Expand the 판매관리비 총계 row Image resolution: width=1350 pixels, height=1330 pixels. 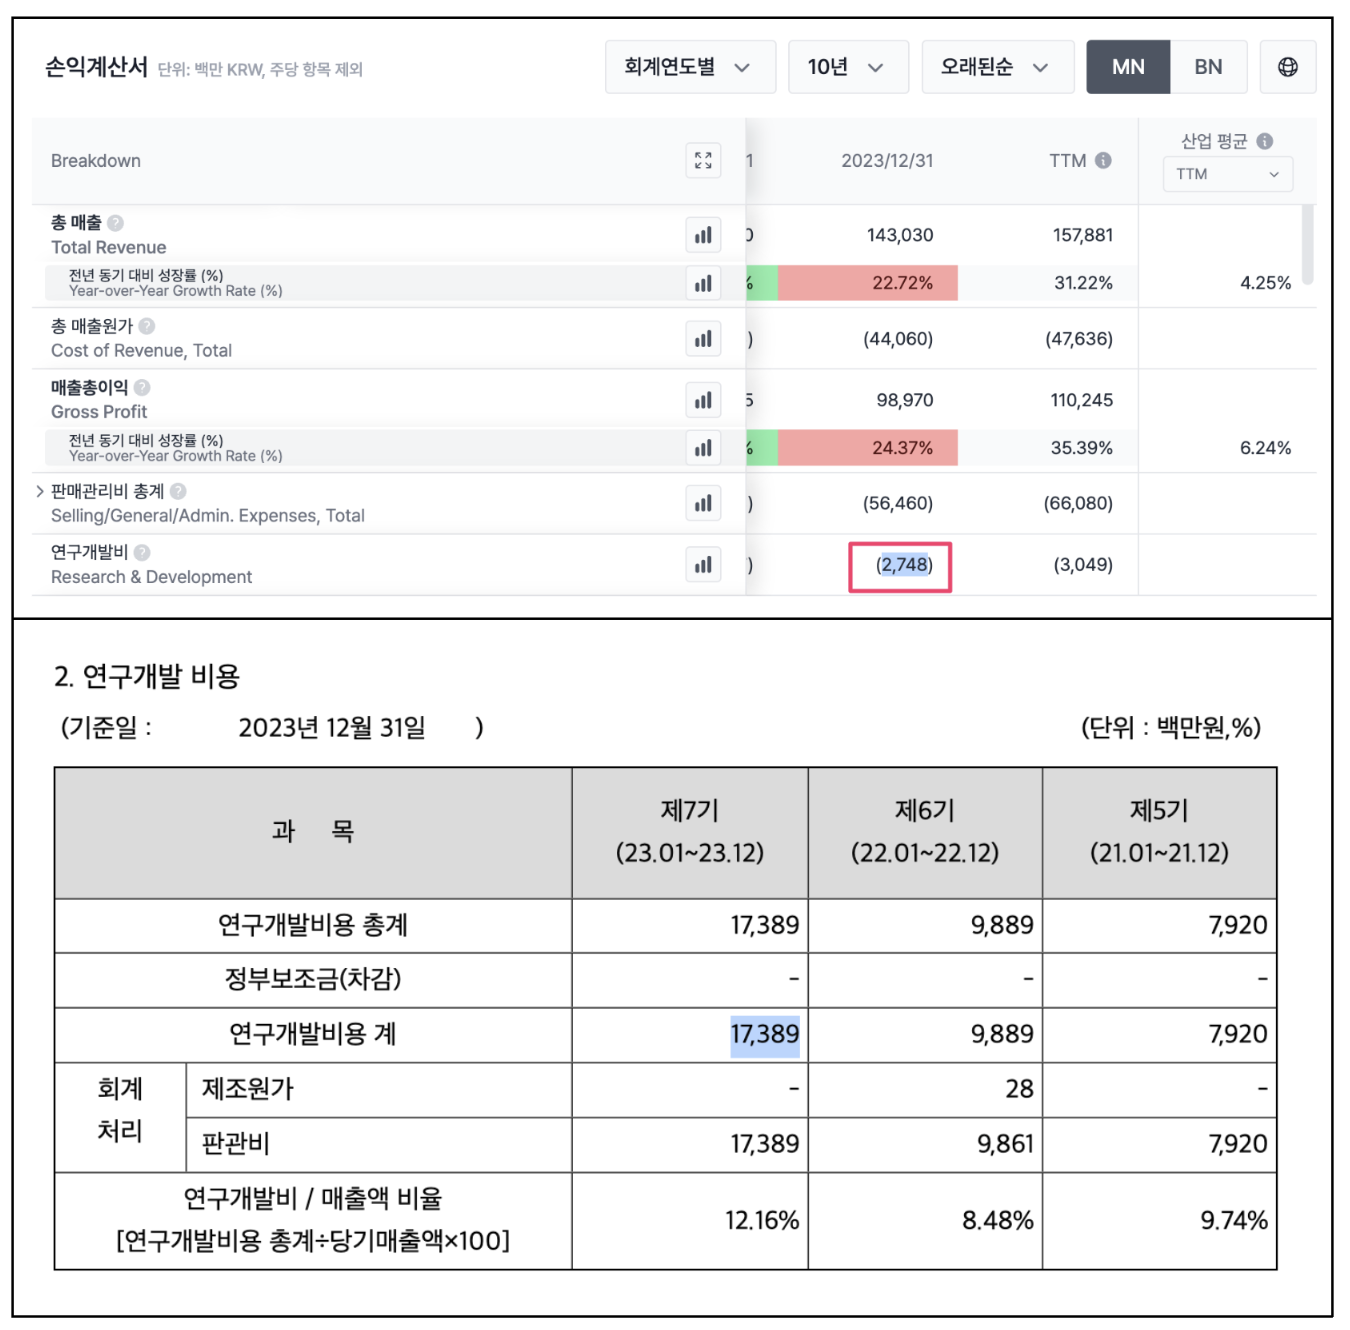(40, 491)
